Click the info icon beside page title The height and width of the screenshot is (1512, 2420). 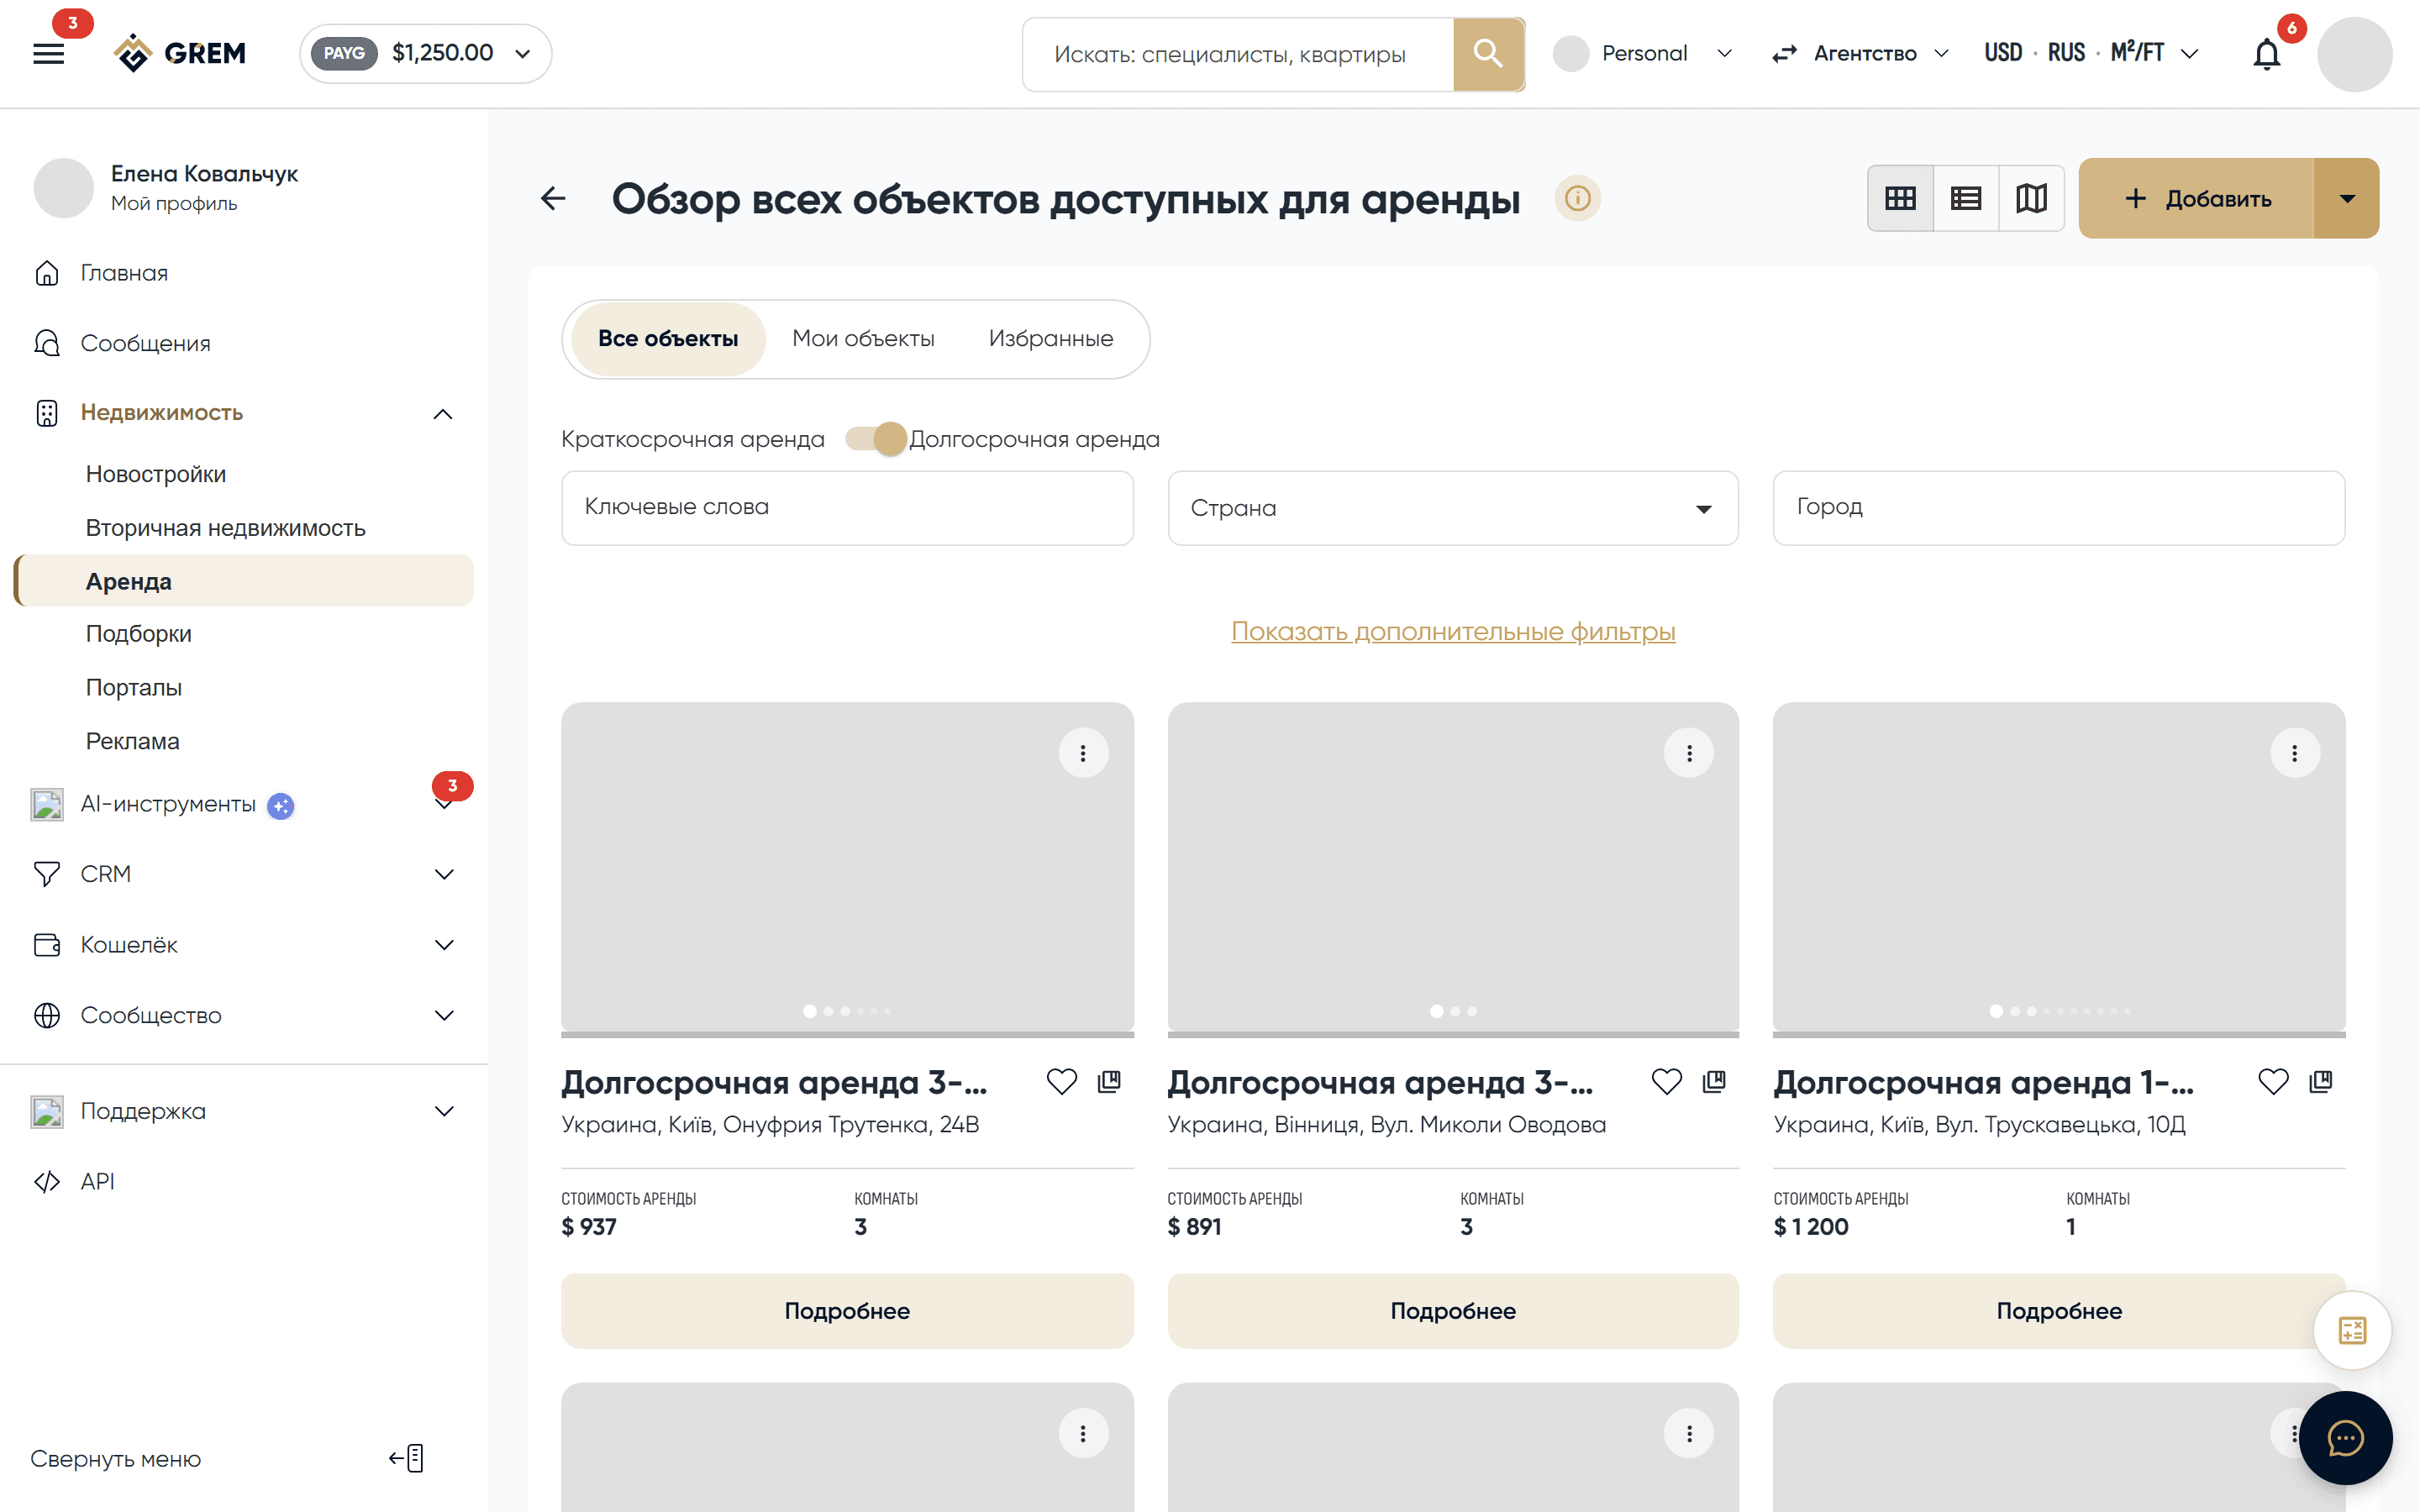(x=1577, y=198)
